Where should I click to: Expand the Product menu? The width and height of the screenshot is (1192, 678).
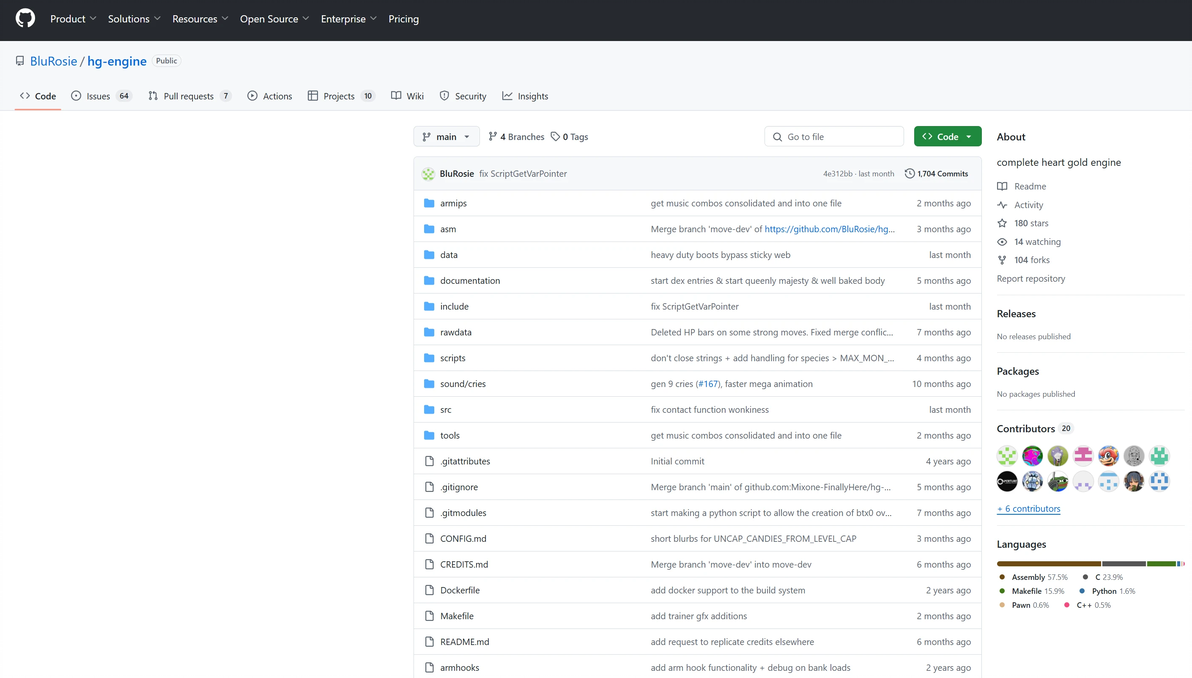pos(73,19)
